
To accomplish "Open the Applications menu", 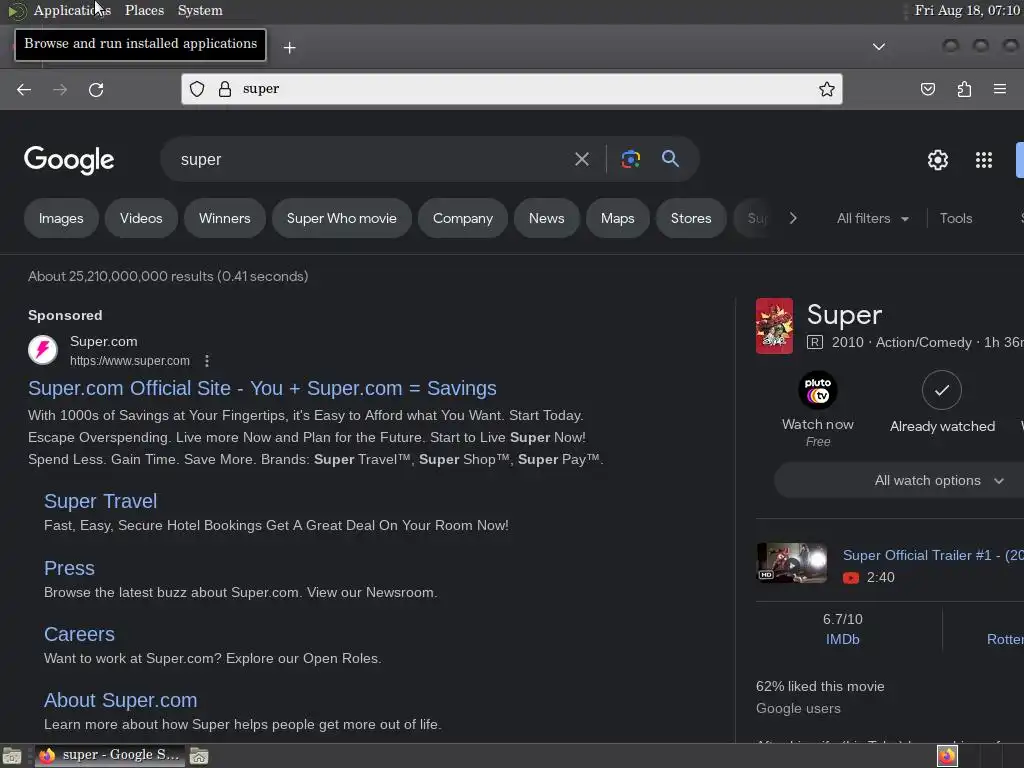I will coord(72,10).
